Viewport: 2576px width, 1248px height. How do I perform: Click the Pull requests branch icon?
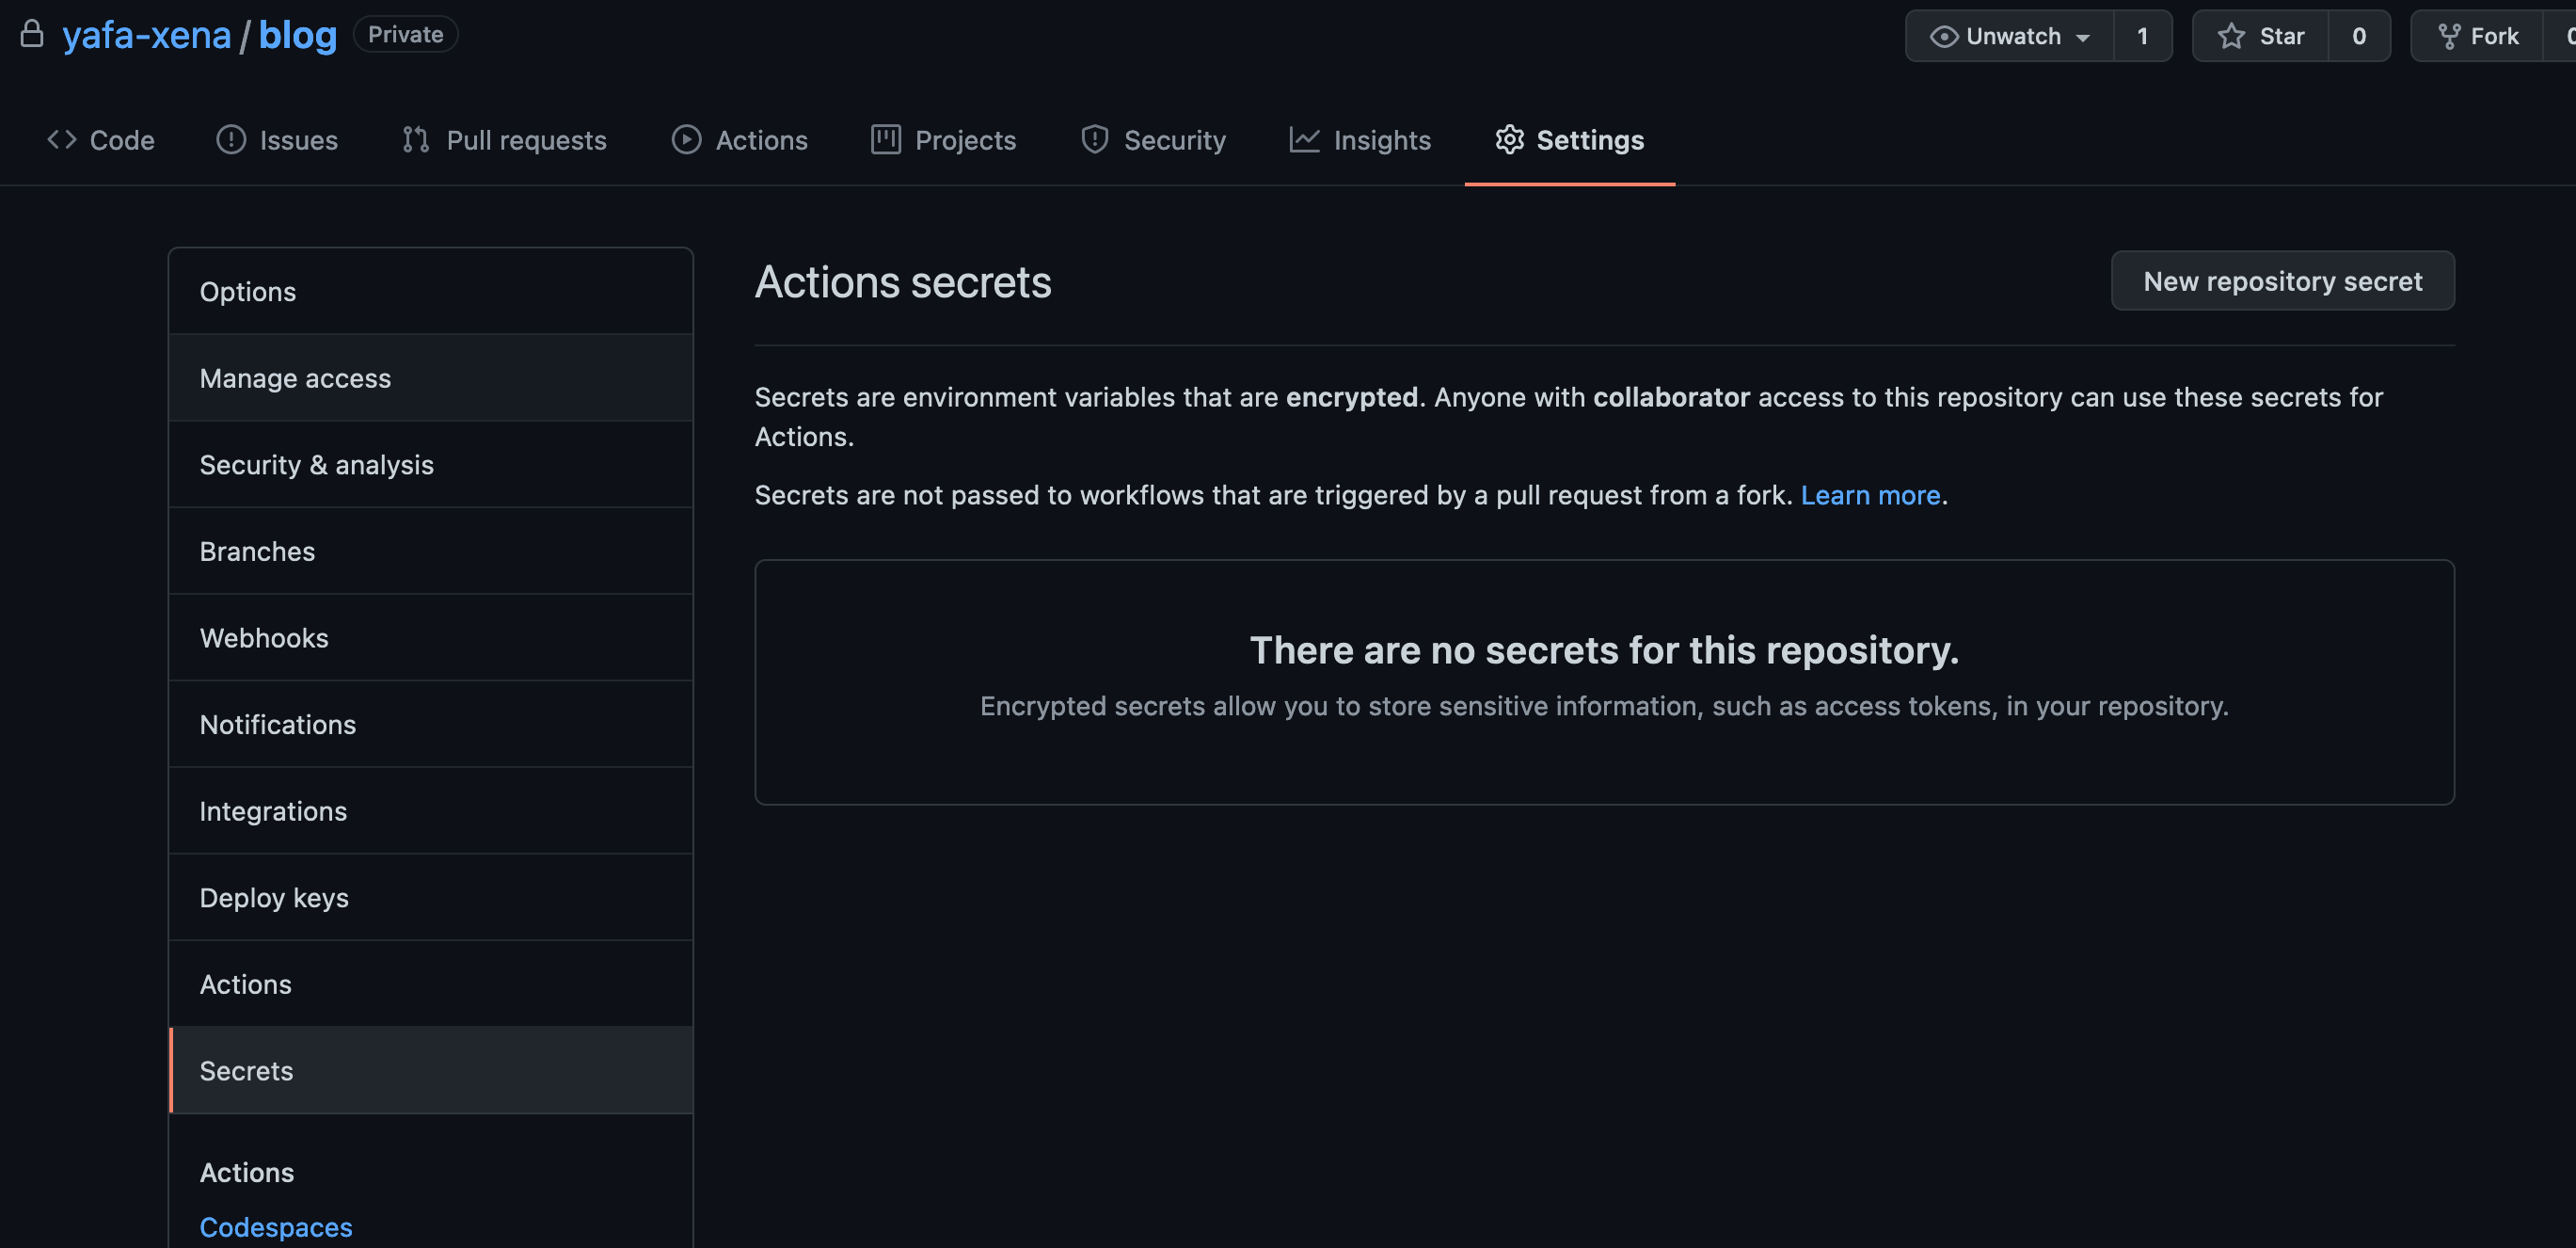pos(416,140)
